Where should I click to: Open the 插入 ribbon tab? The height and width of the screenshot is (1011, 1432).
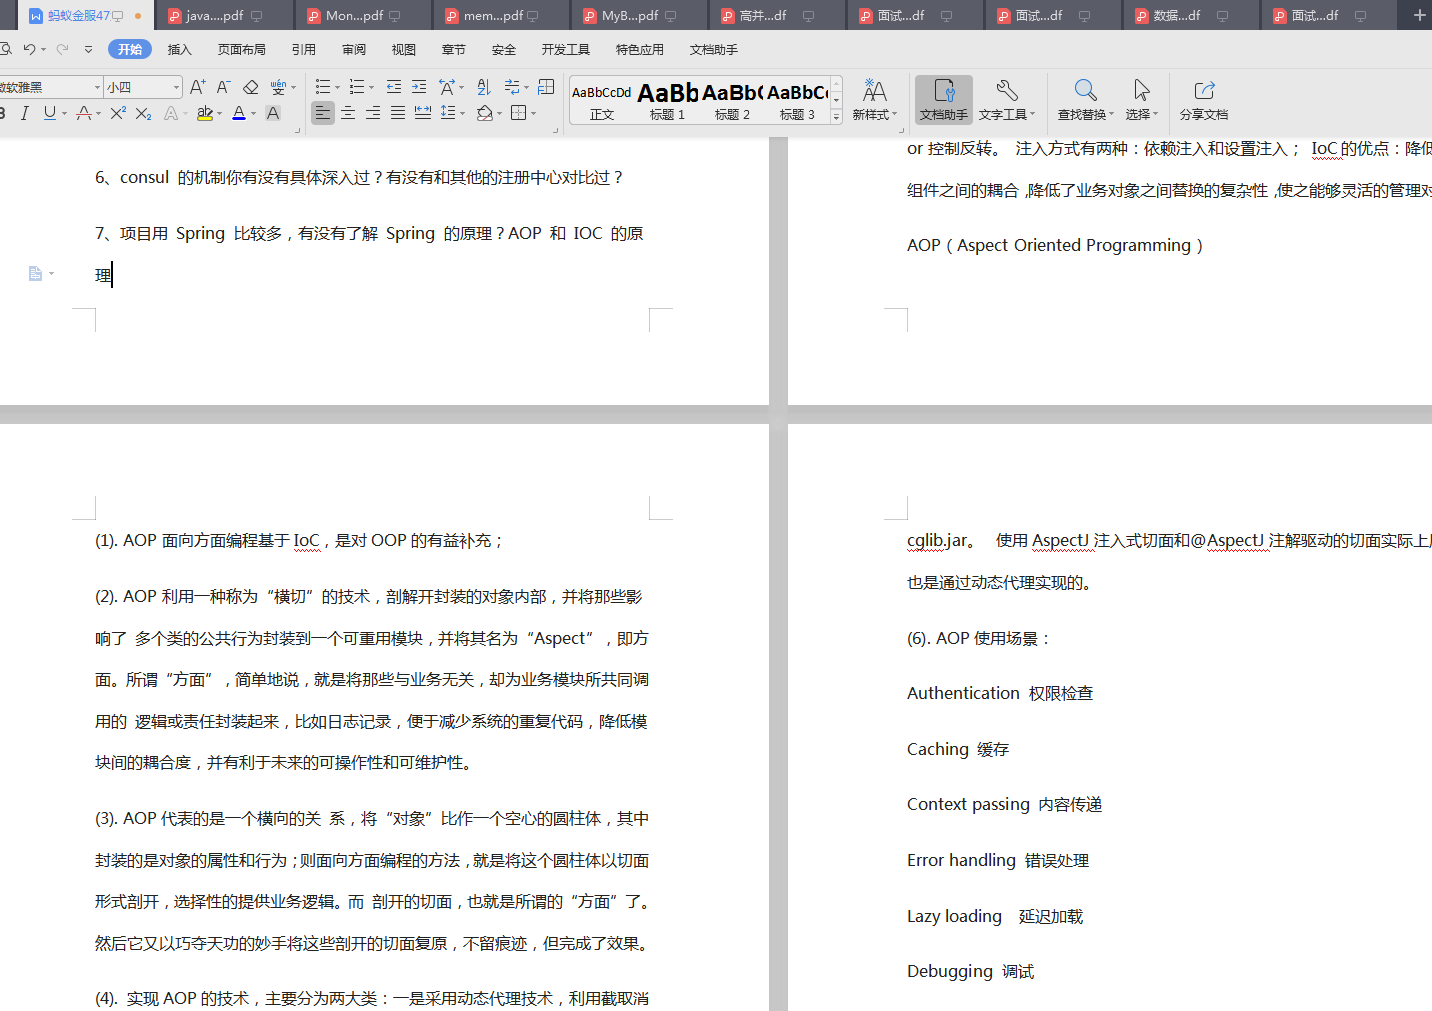tap(180, 49)
